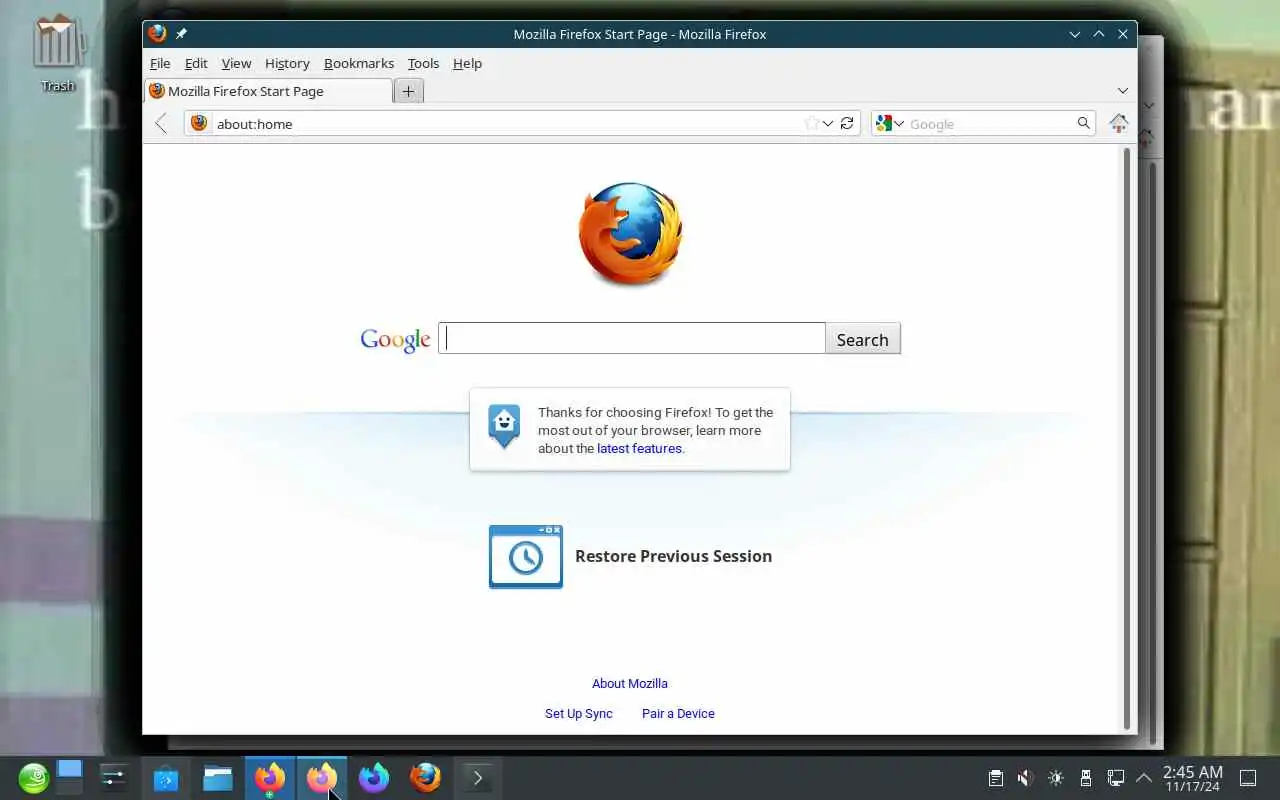The width and height of the screenshot is (1280, 800).
Task: Expand the taskbar overflow arrow after Firefox icons
Action: click(477, 777)
